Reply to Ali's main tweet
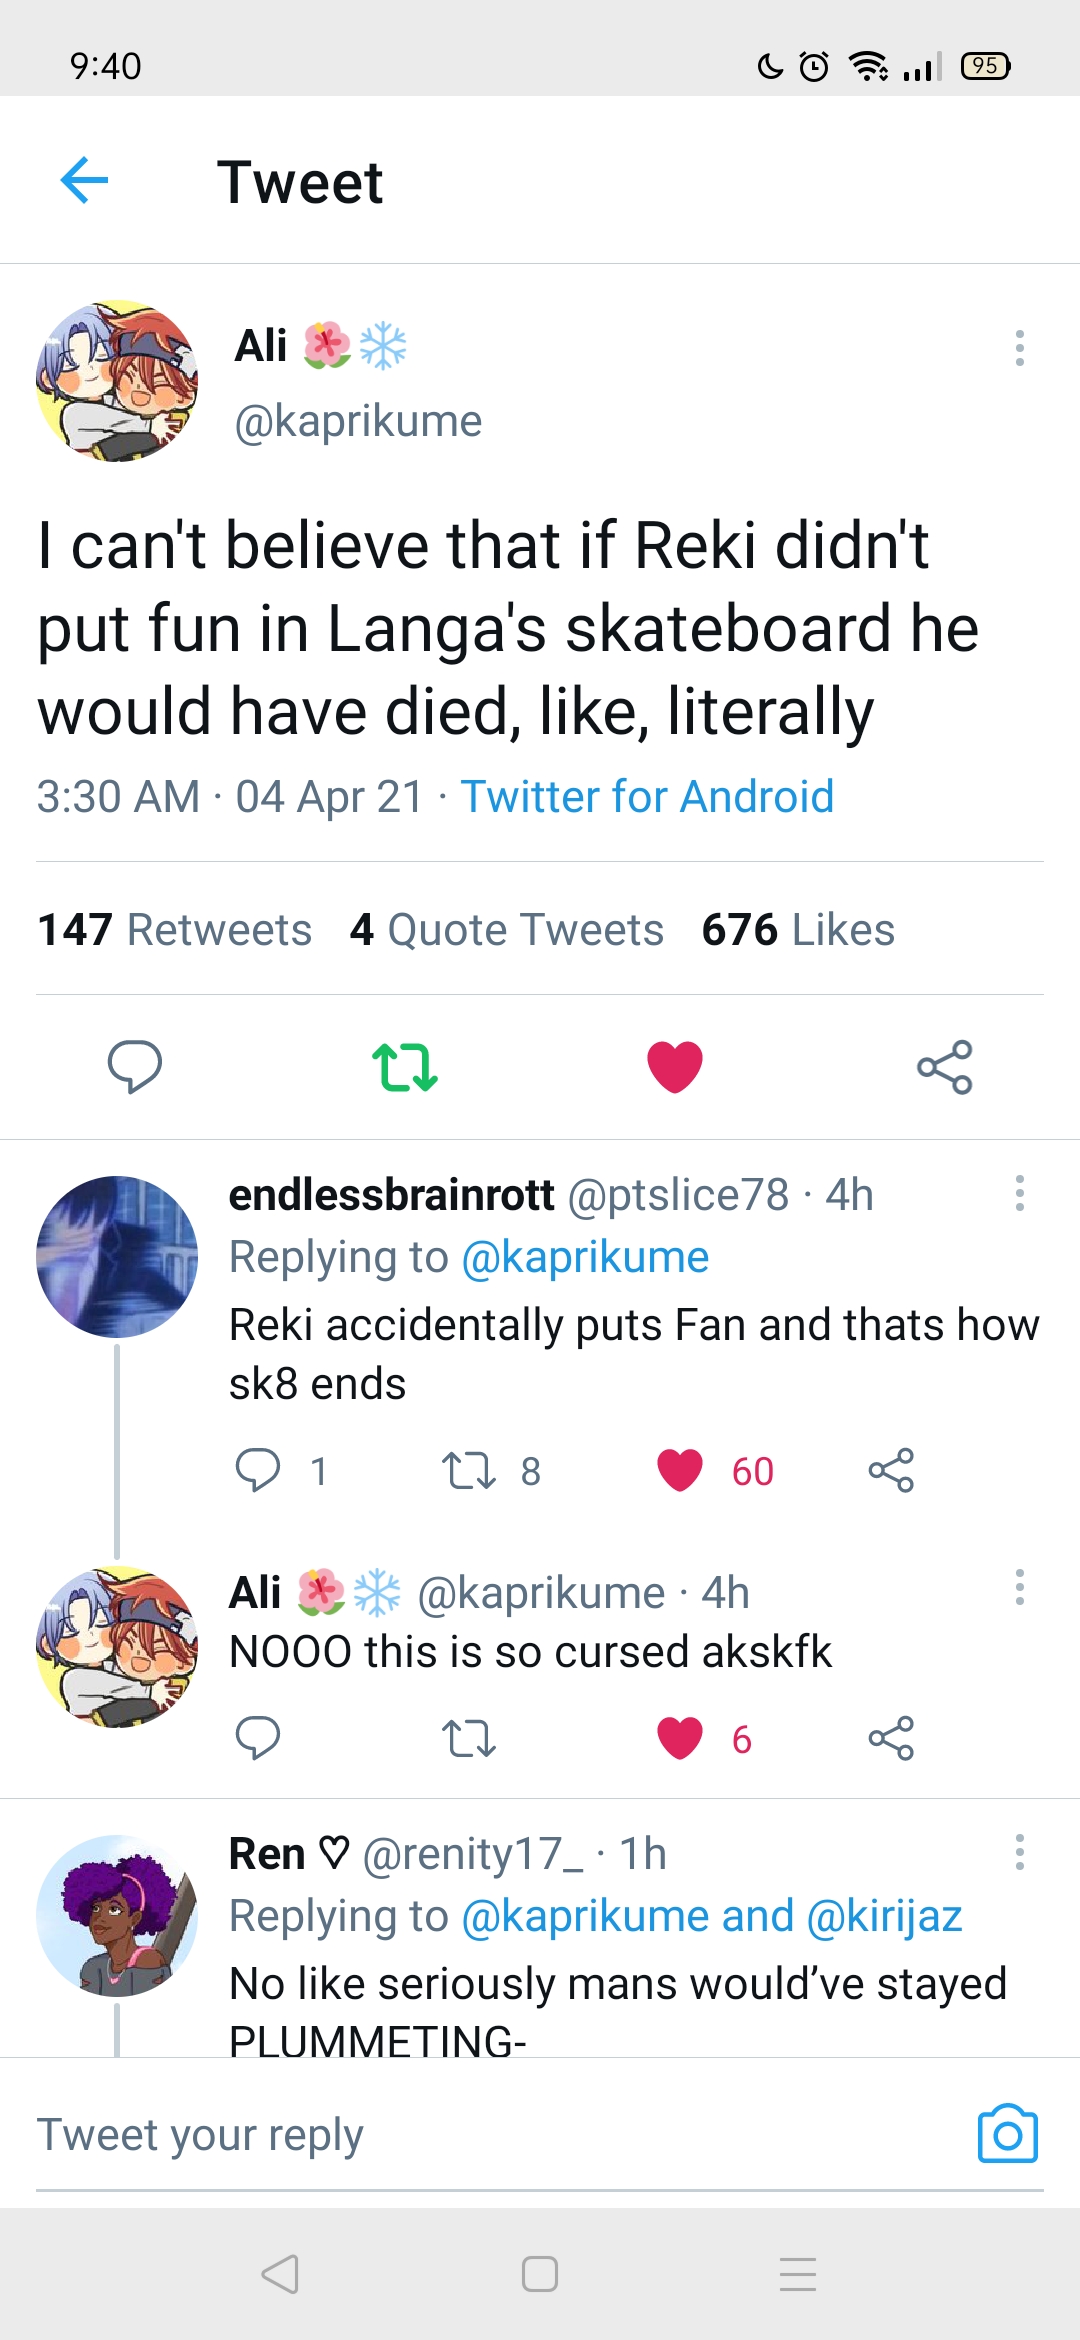 135,1066
